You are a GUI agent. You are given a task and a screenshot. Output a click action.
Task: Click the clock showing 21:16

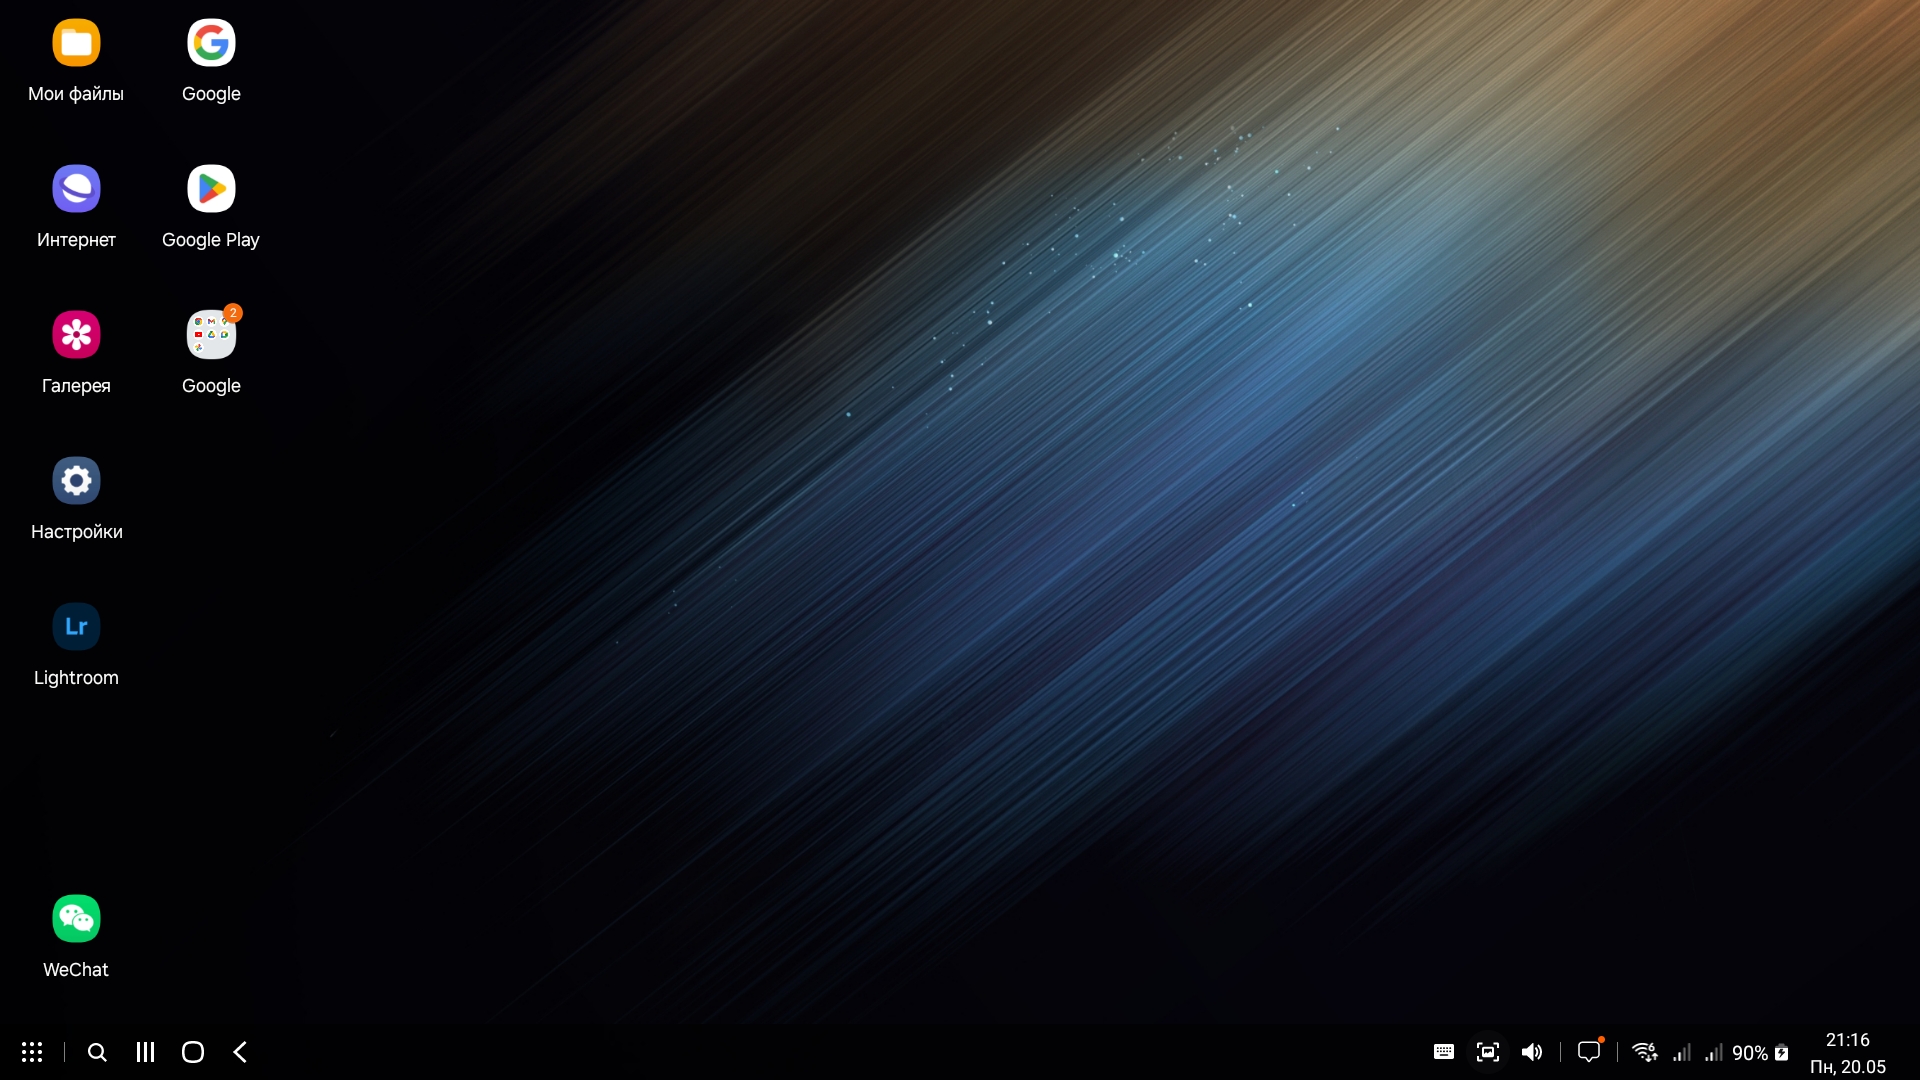coord(1847,1040)
